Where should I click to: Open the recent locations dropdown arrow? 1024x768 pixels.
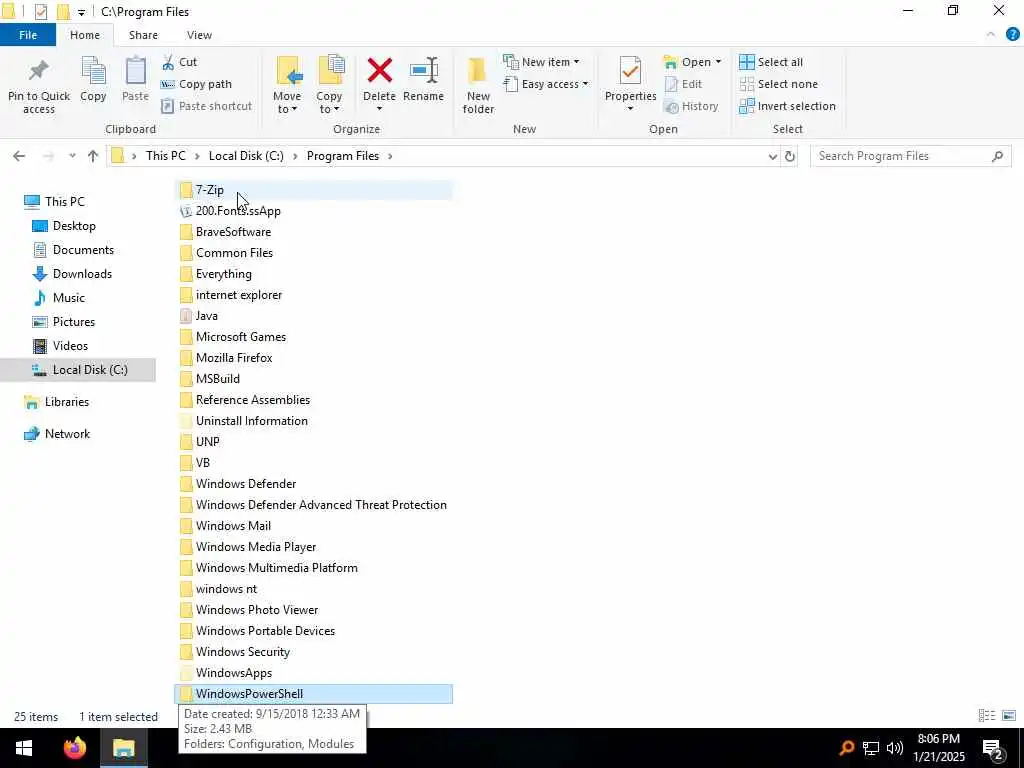pos(72,156)
